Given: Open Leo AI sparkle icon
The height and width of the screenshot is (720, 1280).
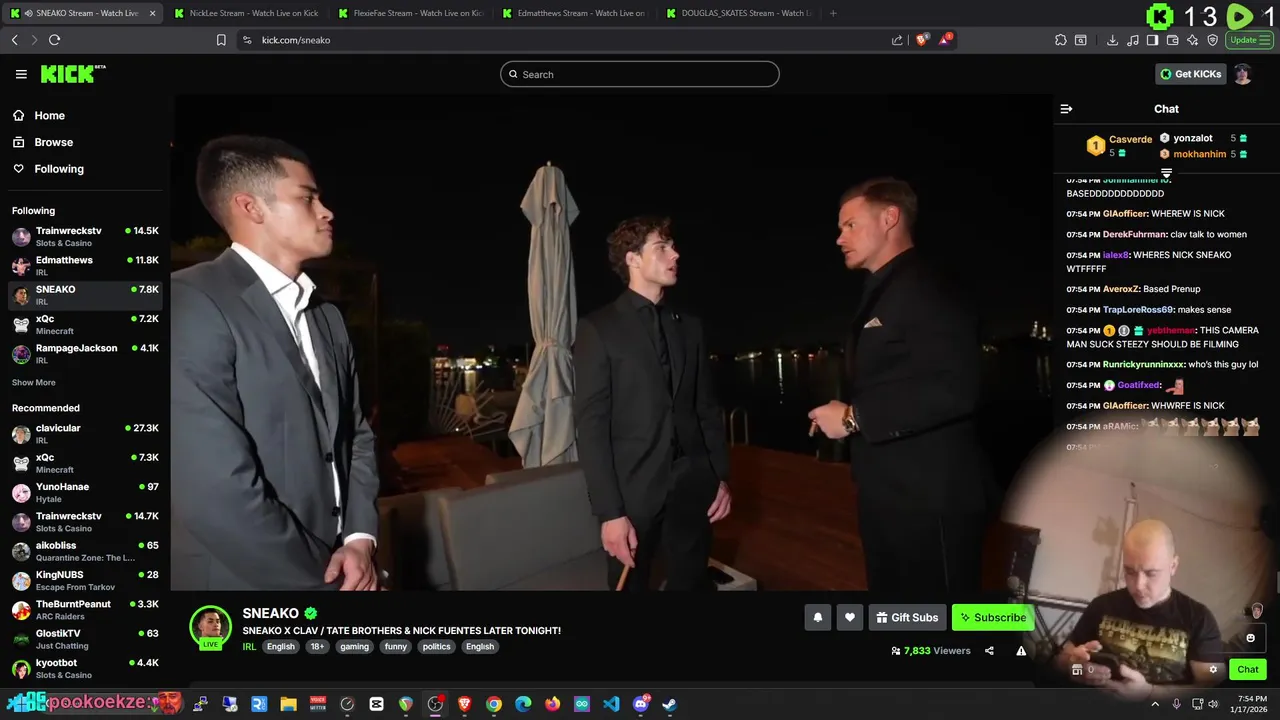Looking at the screenshot, I should [x=1192, y=40].
